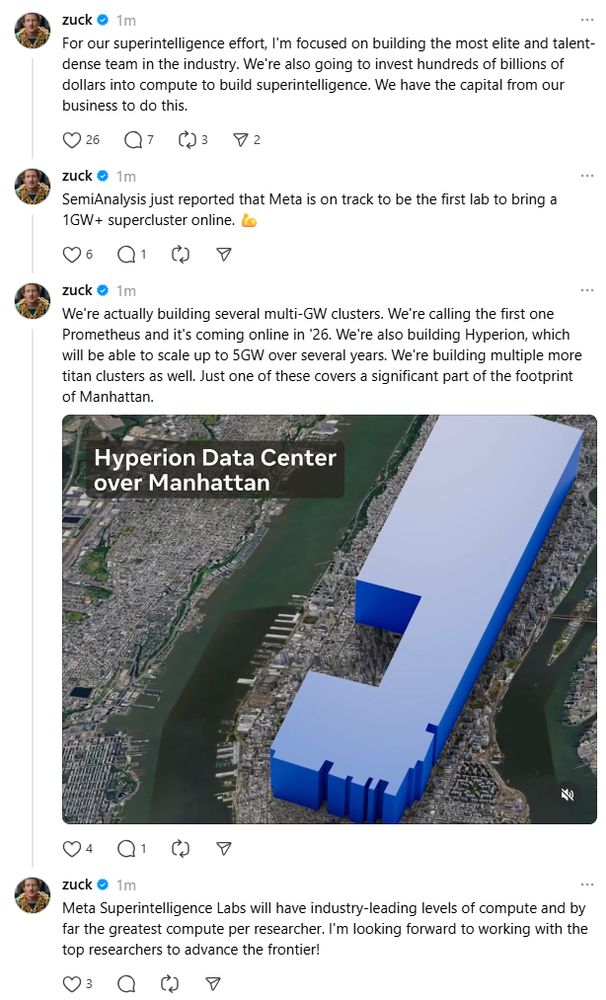This screenshot has width=606, height=1000.
Task: Open zuck username on the first post
Action: click(77, 20)
